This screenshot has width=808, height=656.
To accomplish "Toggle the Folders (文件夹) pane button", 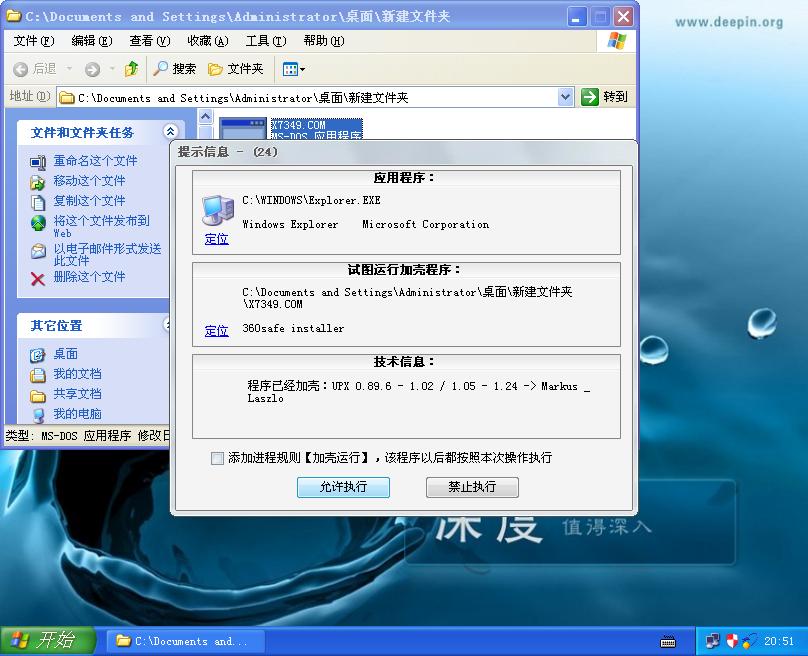I will [235, 69].
